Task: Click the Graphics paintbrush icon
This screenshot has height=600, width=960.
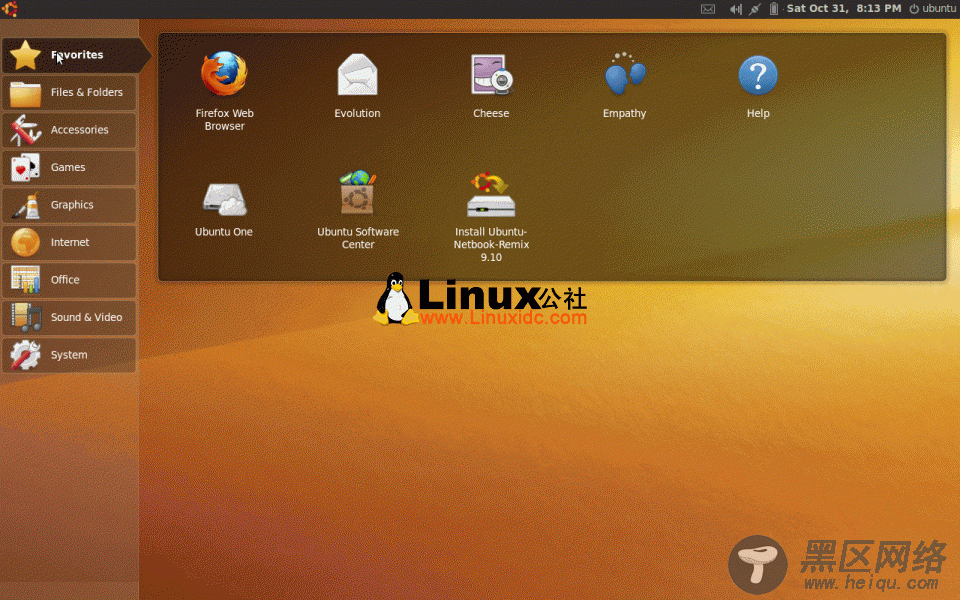Action: click(x=25, y=205)
